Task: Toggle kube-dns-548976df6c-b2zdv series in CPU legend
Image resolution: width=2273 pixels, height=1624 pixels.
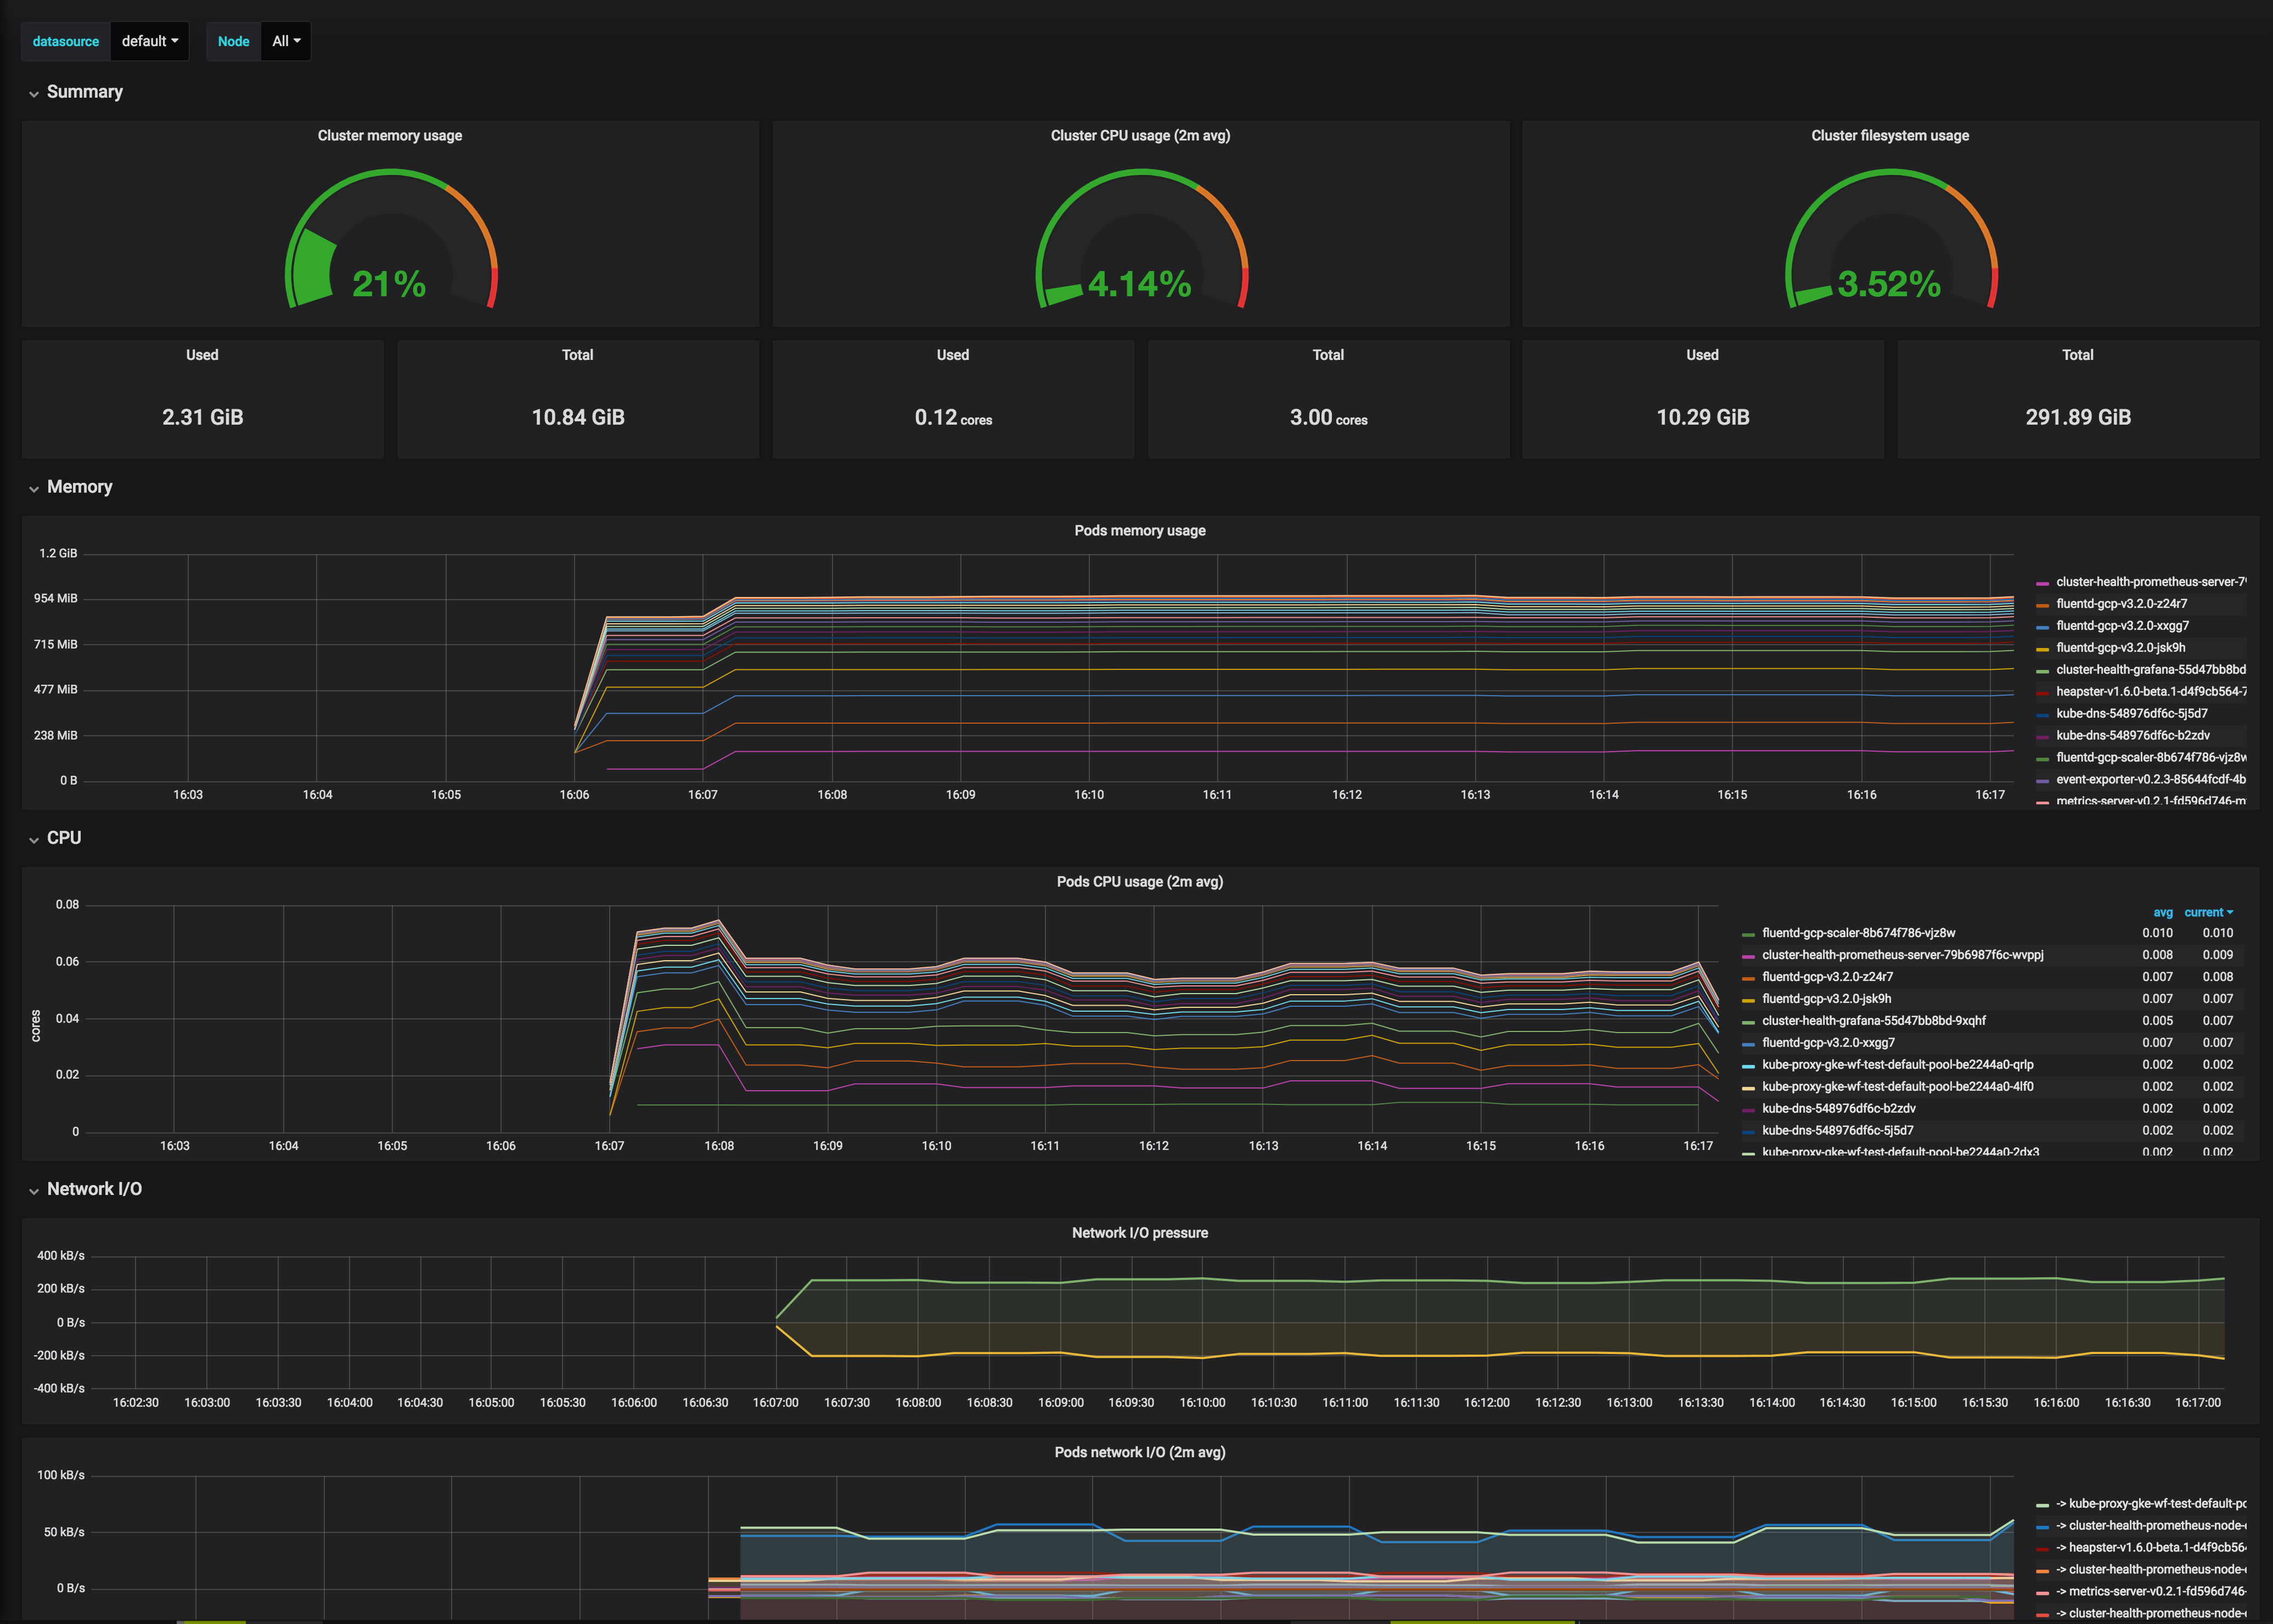Action: 1838,1108
